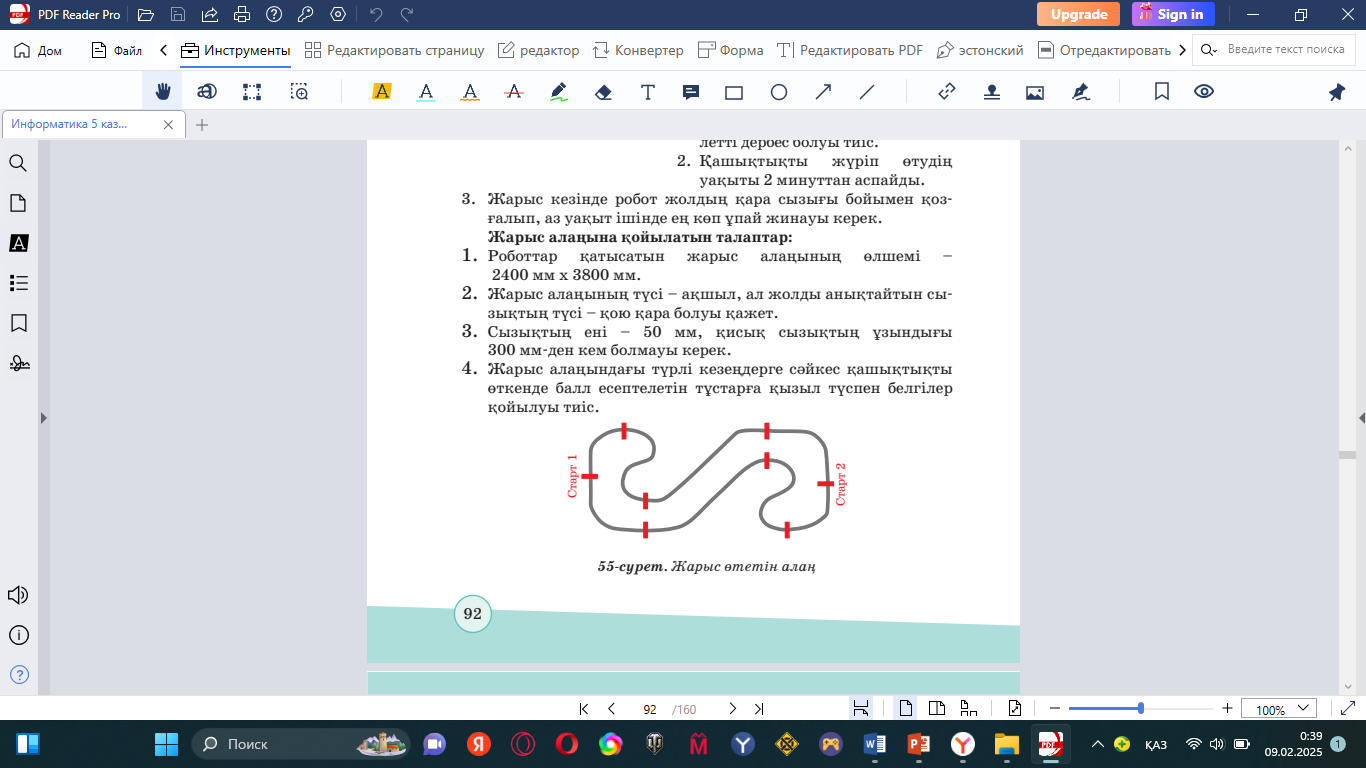This screenshot has height=768, width=1366.
Task: Add a comment note annotation
Action: pyautogui.click(x=690, y=92)
